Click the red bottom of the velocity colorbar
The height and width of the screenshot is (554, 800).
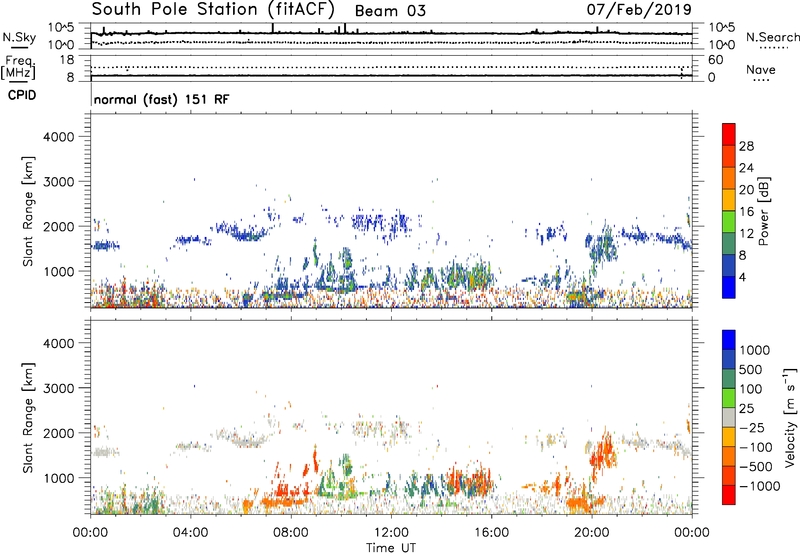coord(729,495)
